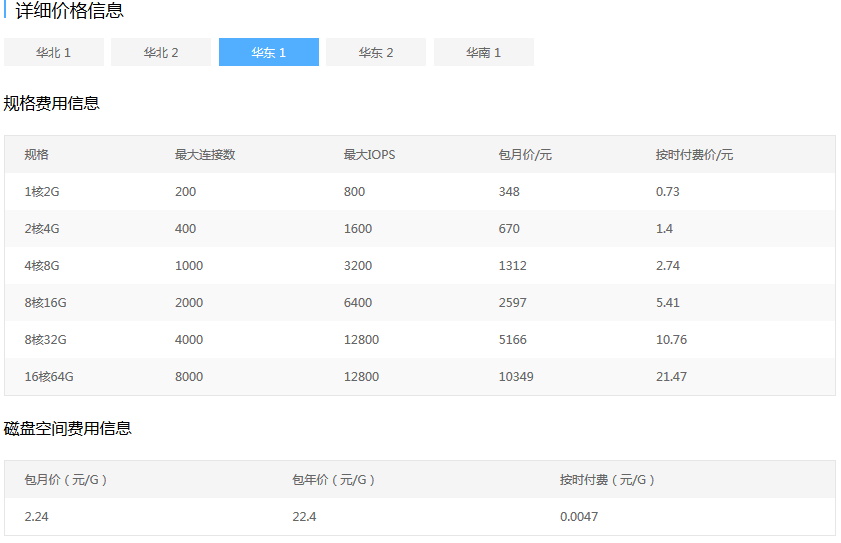Click the hourly price 0.73
Viewport: 841px width, 543px height.
[x=668, y=192]
